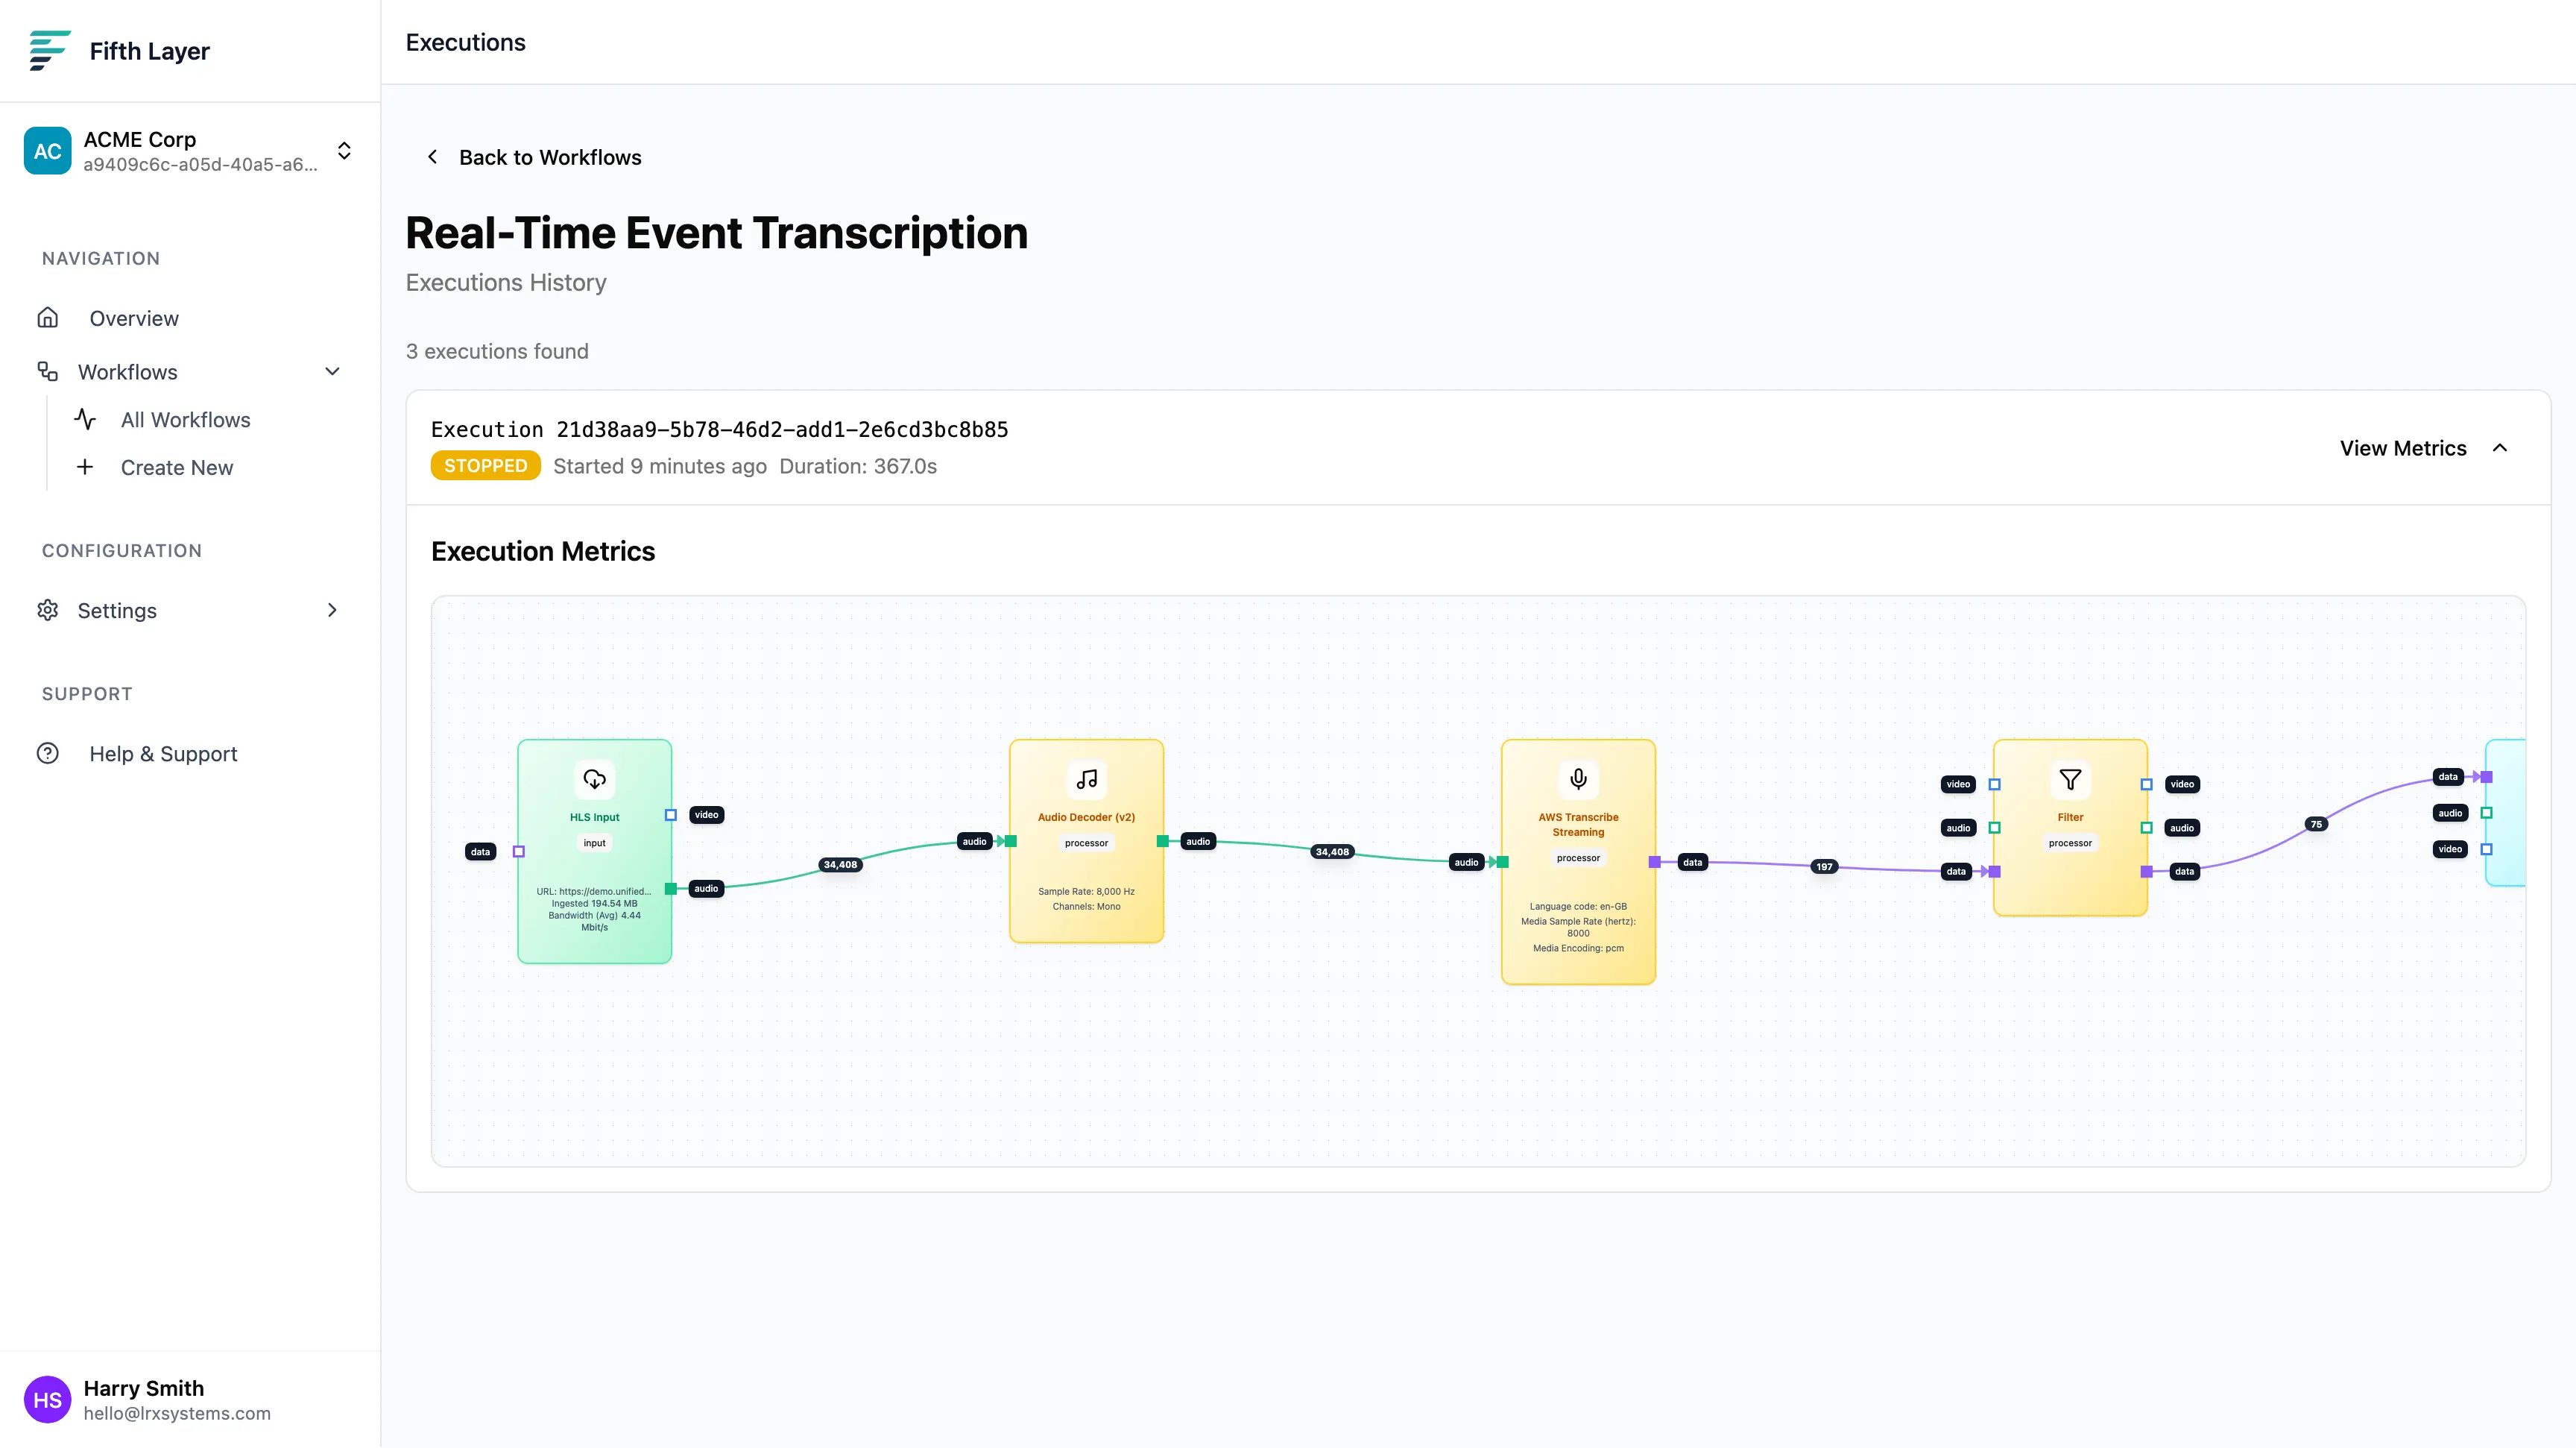Click the activity icon beside All Workflows
This screenshot has height=1448, width=2576.
coord(84,419)
